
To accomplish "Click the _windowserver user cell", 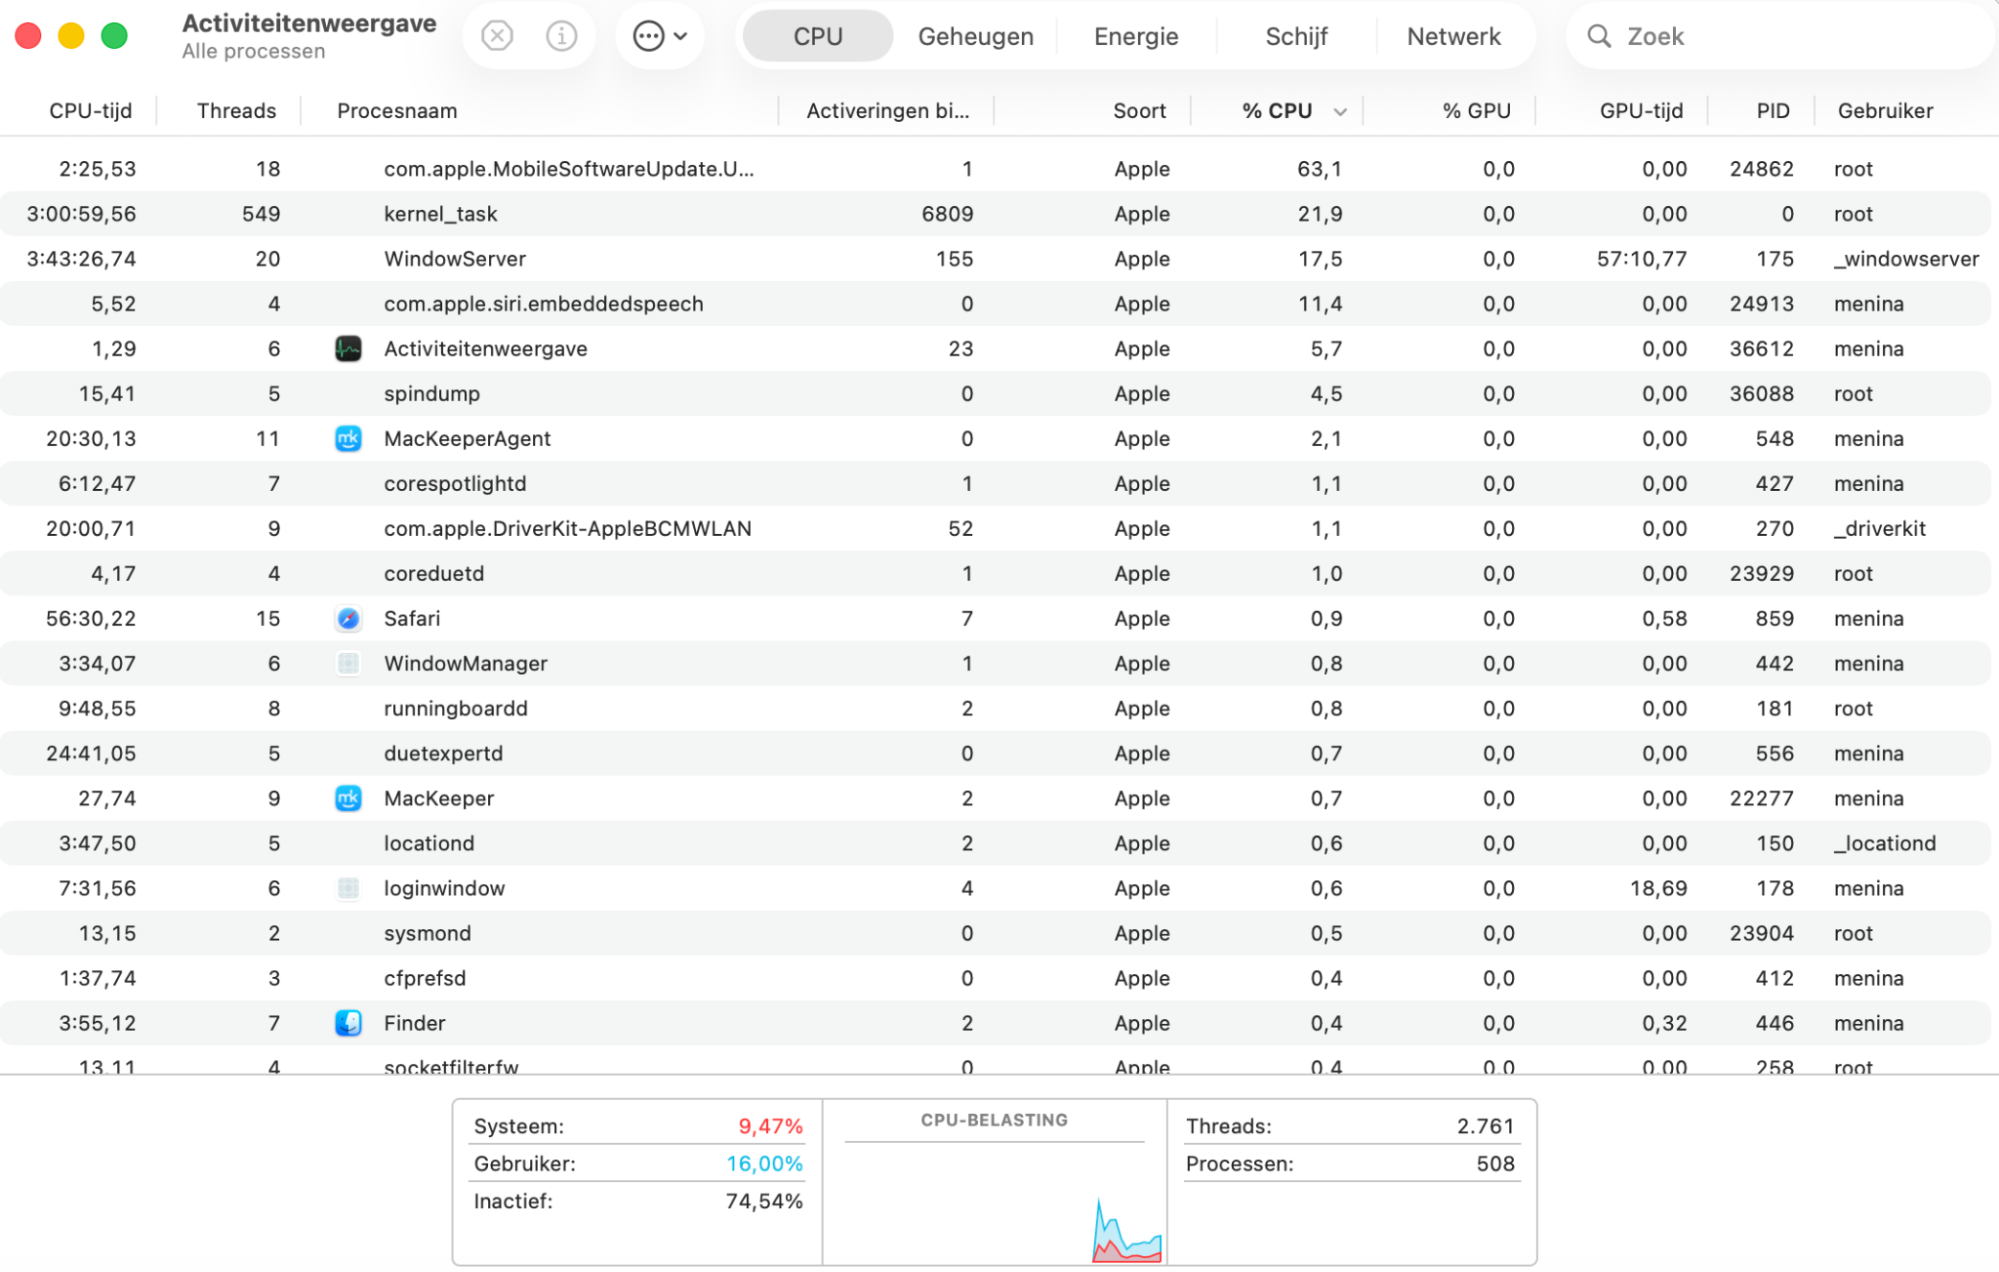I will pyautogui.click(x=1906, y=259).
